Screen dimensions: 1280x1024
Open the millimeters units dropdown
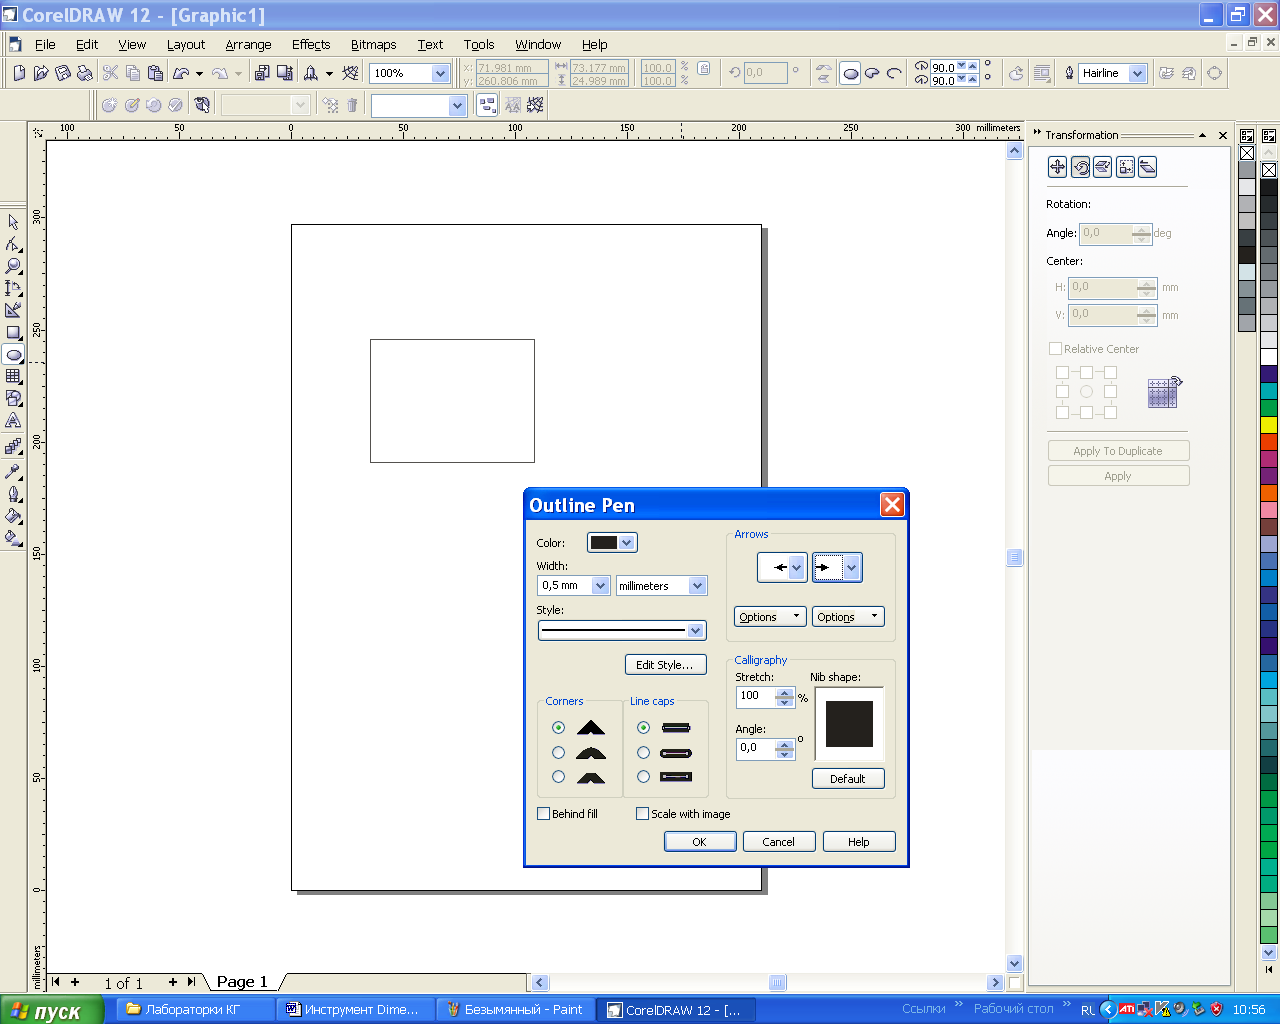(698, 585)
